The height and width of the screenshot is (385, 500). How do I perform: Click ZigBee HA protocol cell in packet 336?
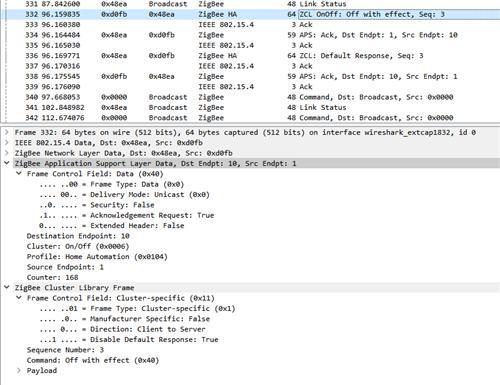click(x=218, y=56)
